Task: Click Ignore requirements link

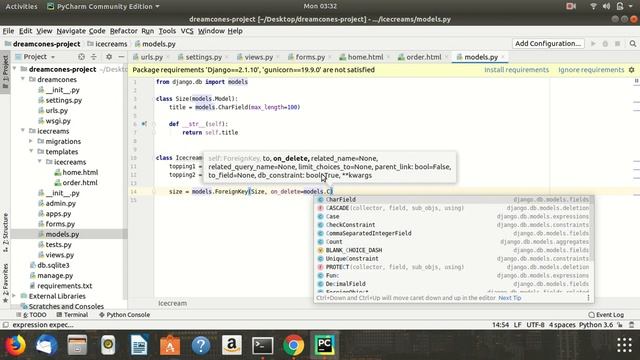Action: [x=591, y=70]
